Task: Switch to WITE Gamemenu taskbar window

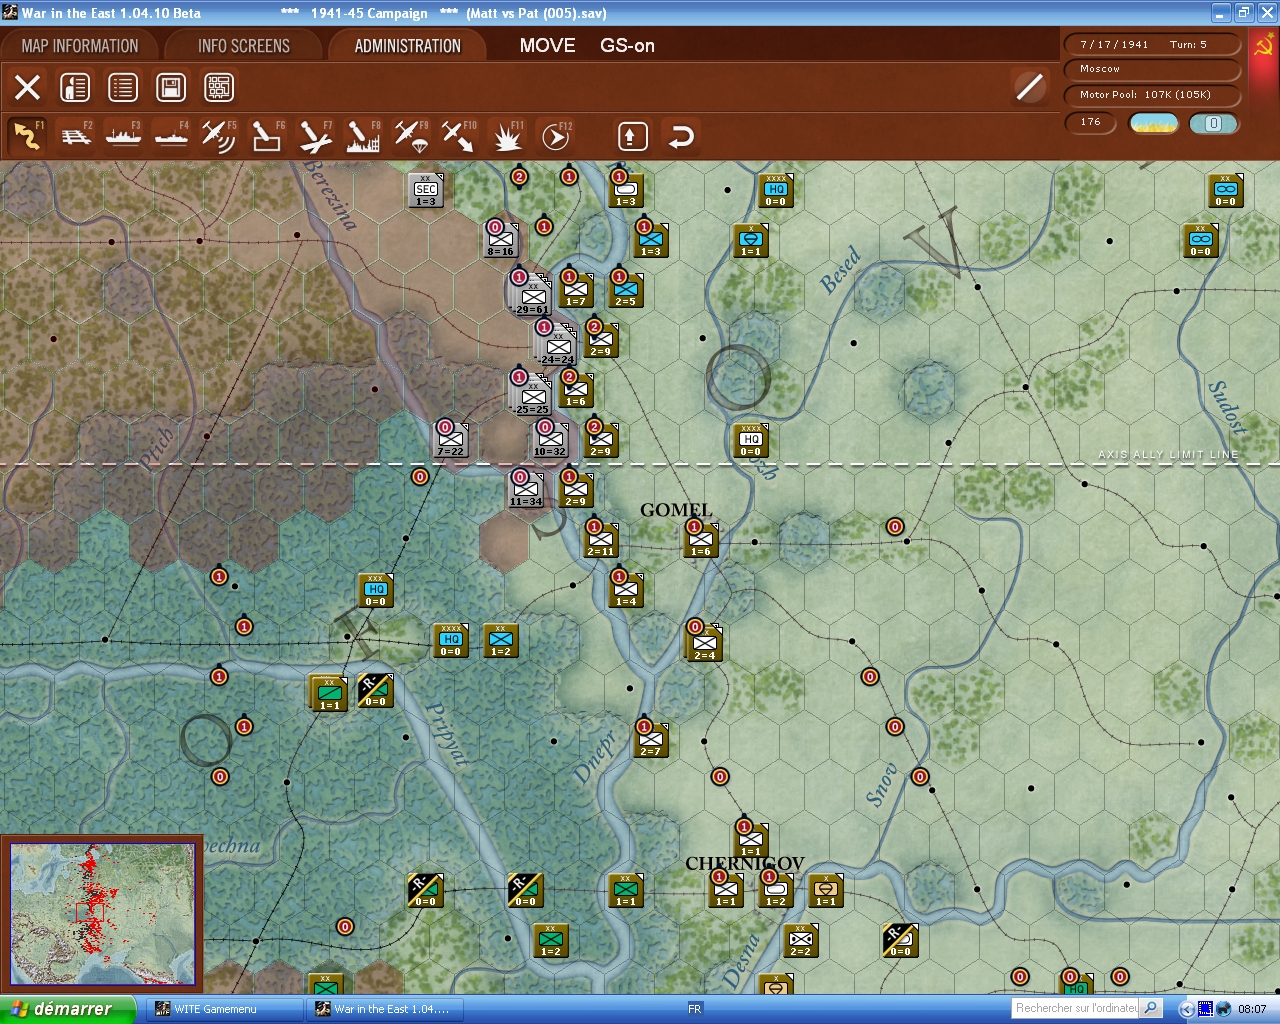Action: tap(225, 1009)
